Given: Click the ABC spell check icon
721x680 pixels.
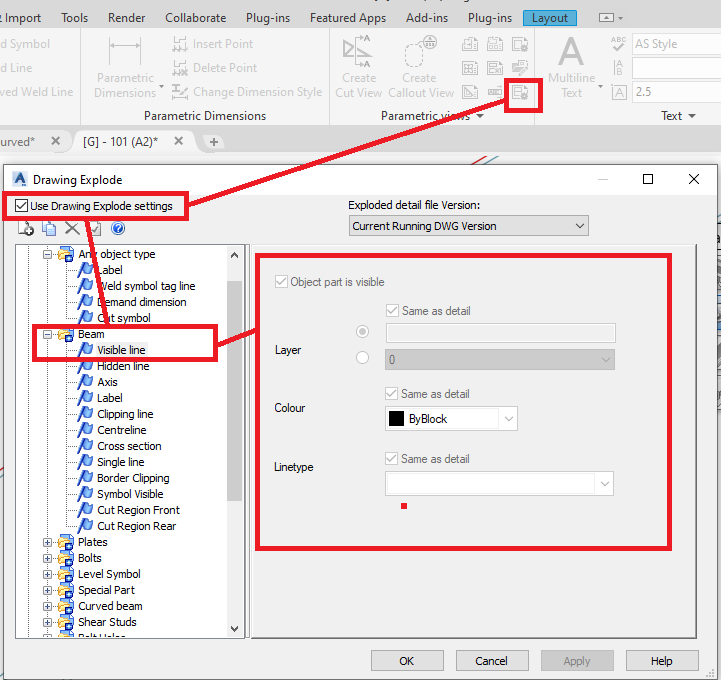Looking at the screenshot, I should (x=618, y=44).
